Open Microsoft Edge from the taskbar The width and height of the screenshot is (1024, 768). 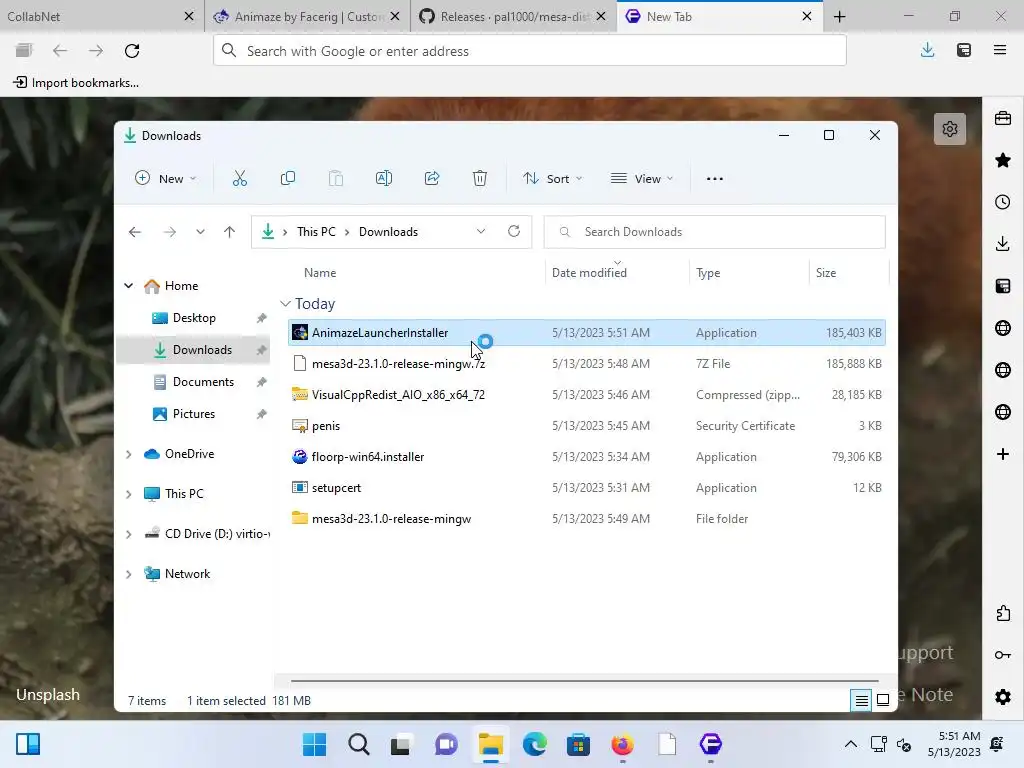(534, 744)
